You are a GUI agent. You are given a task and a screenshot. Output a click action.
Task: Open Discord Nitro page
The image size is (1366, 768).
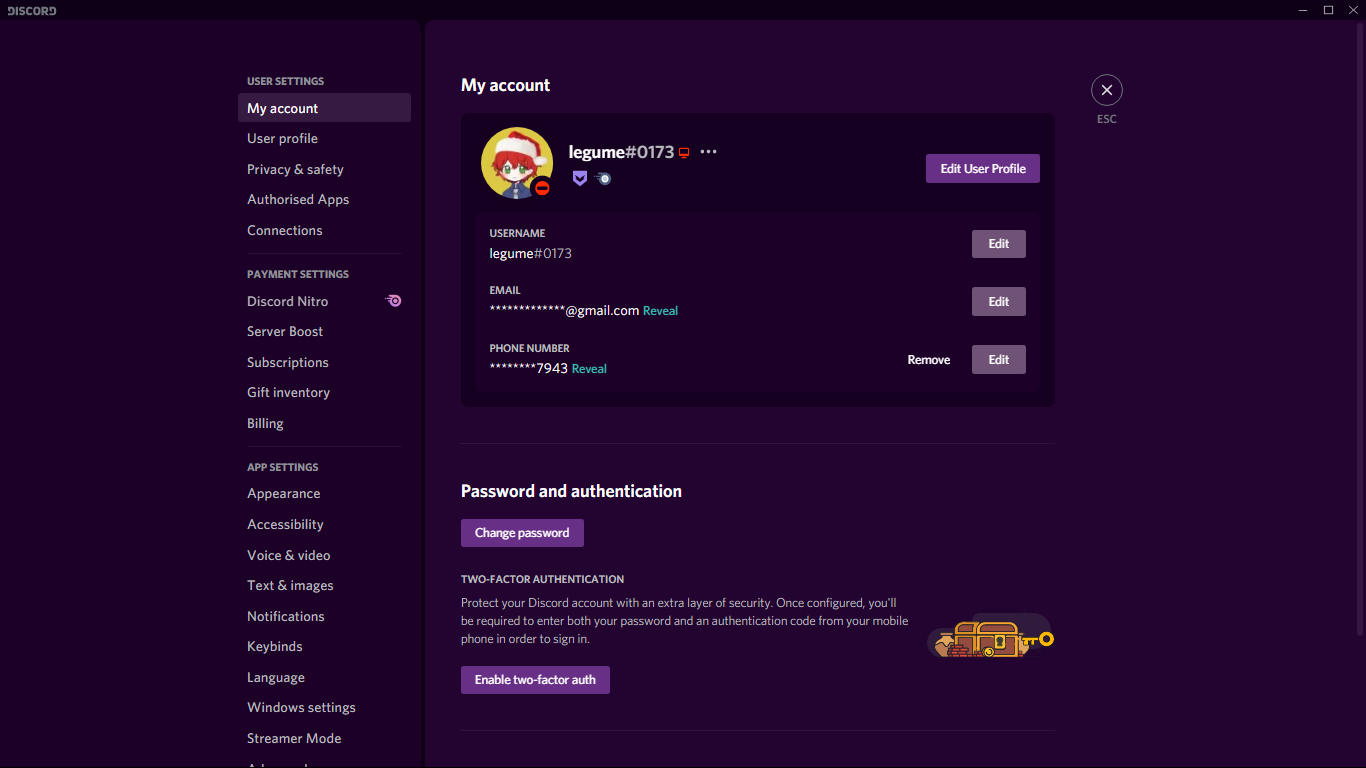(x=324, y=301)
